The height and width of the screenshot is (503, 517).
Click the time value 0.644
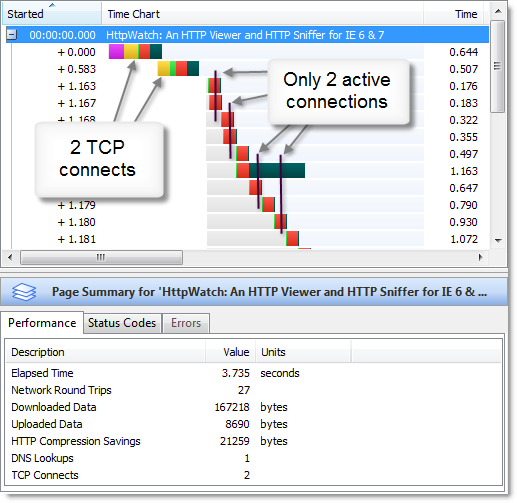tap(463, 52)
